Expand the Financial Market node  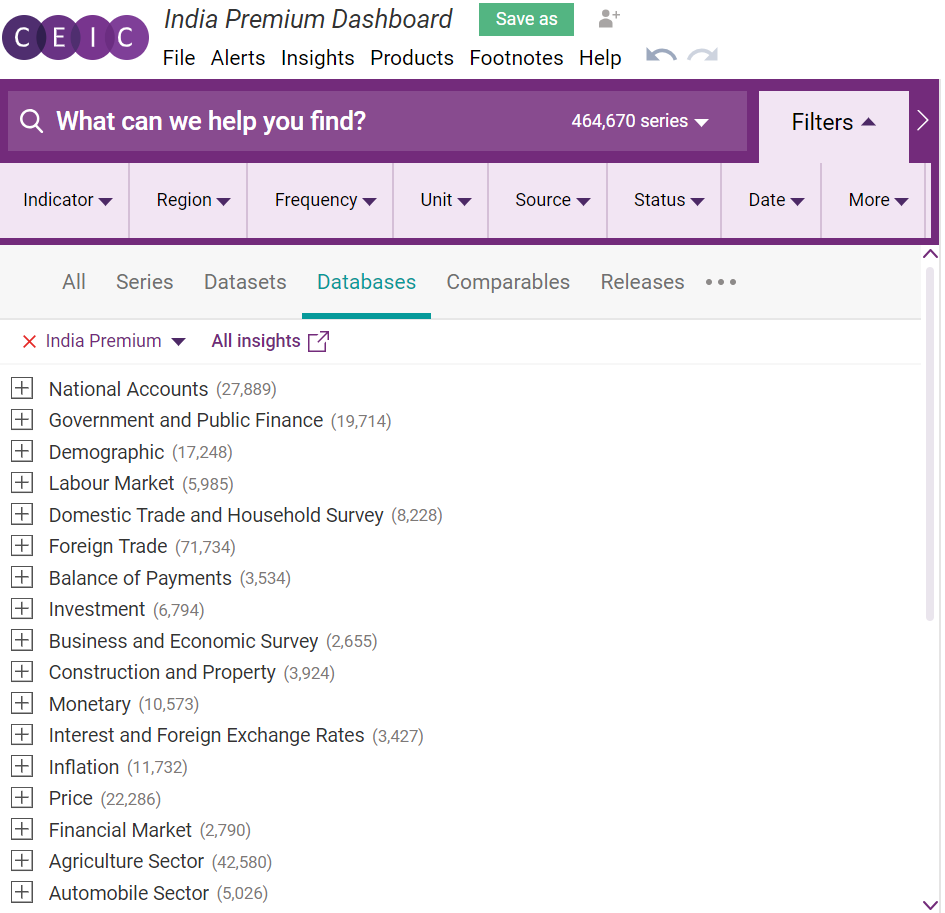pos(22,829)
